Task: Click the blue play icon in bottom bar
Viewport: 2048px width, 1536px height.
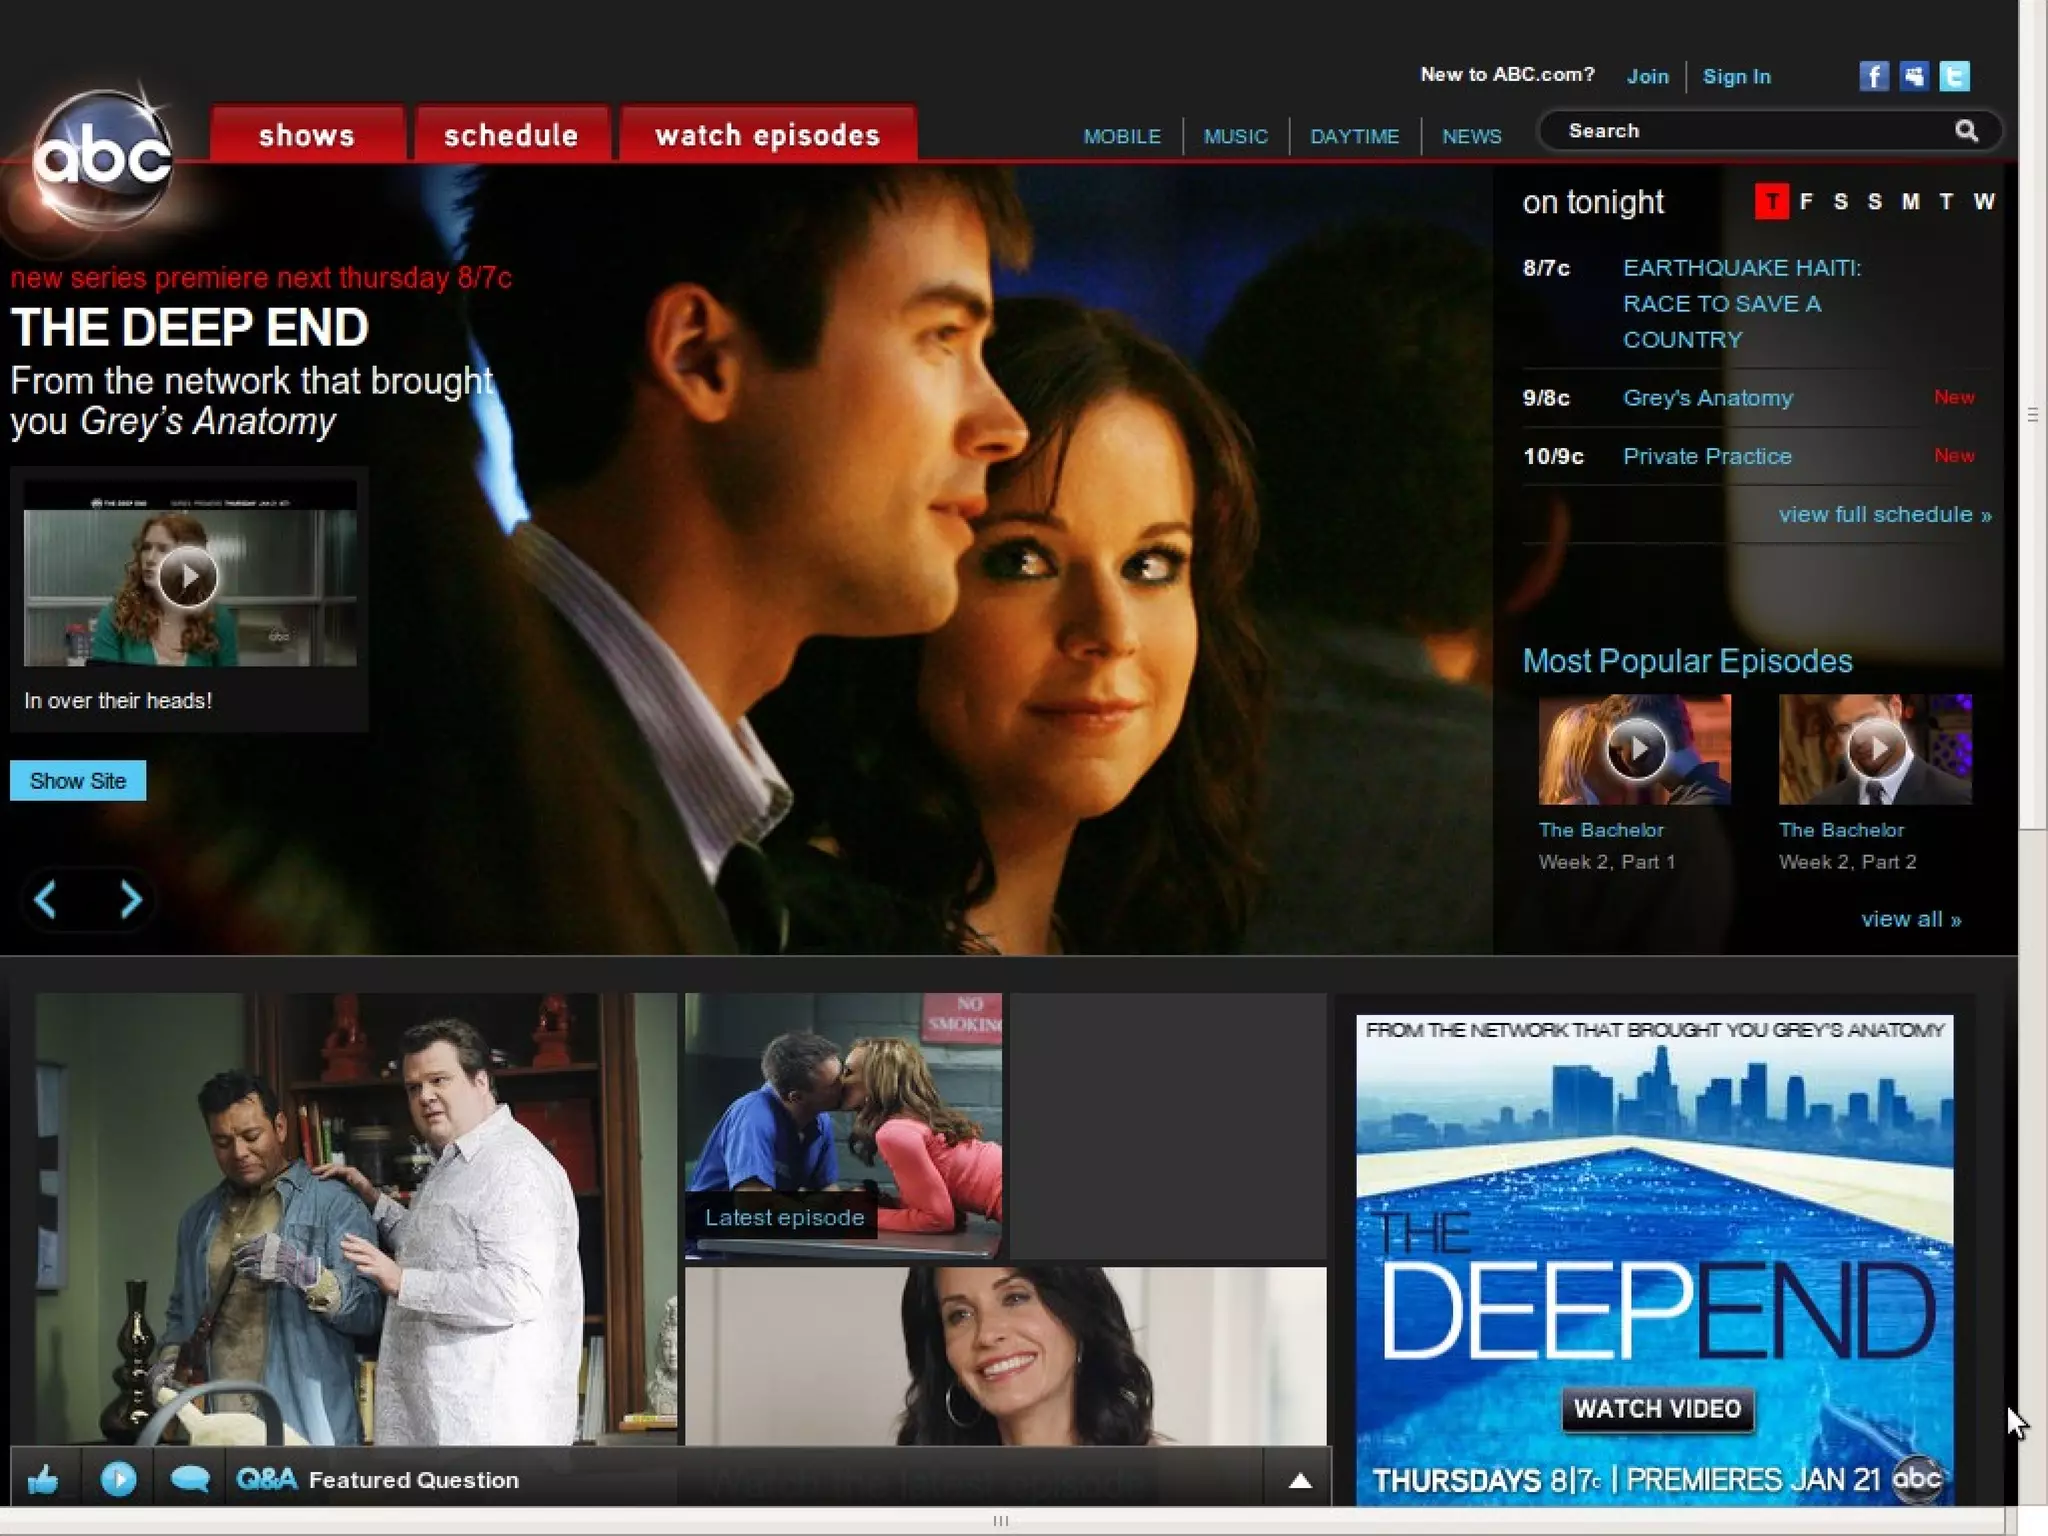Action: [x=118, y=1479]
